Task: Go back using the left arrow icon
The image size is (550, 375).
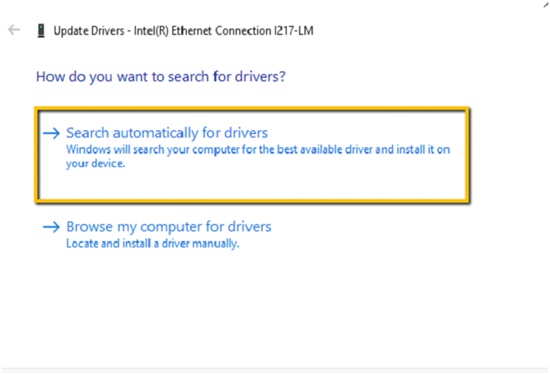Action: click(x=14, y=30)
